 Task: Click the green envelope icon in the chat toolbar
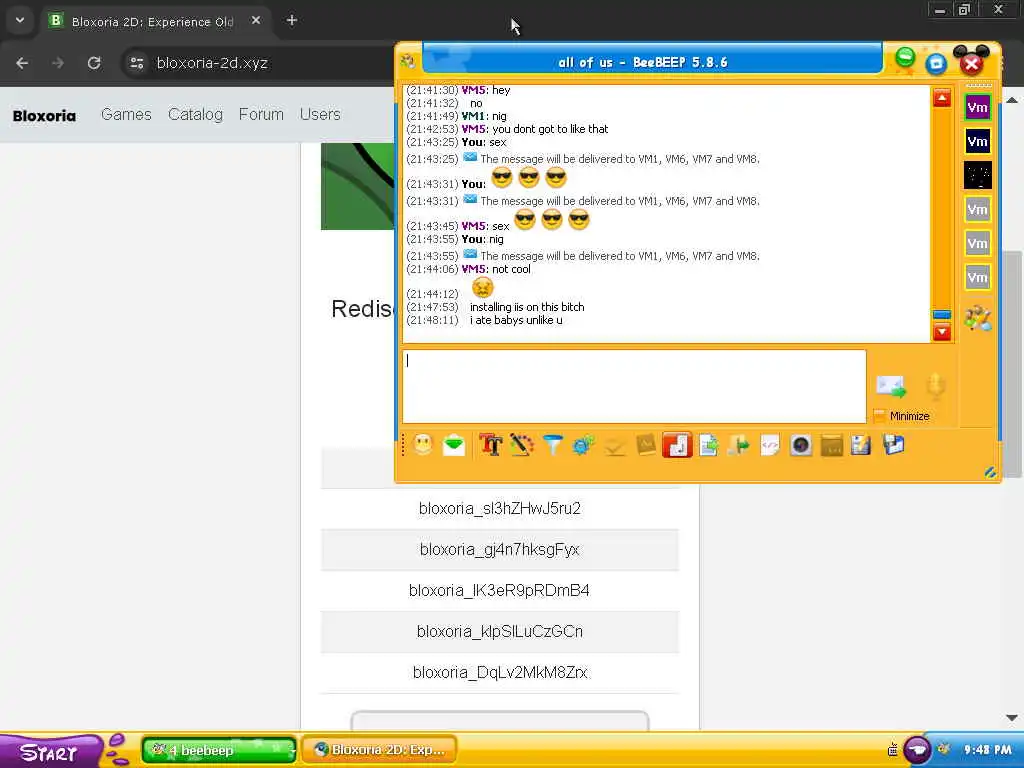pyautogui.click(x=454, y=445)
